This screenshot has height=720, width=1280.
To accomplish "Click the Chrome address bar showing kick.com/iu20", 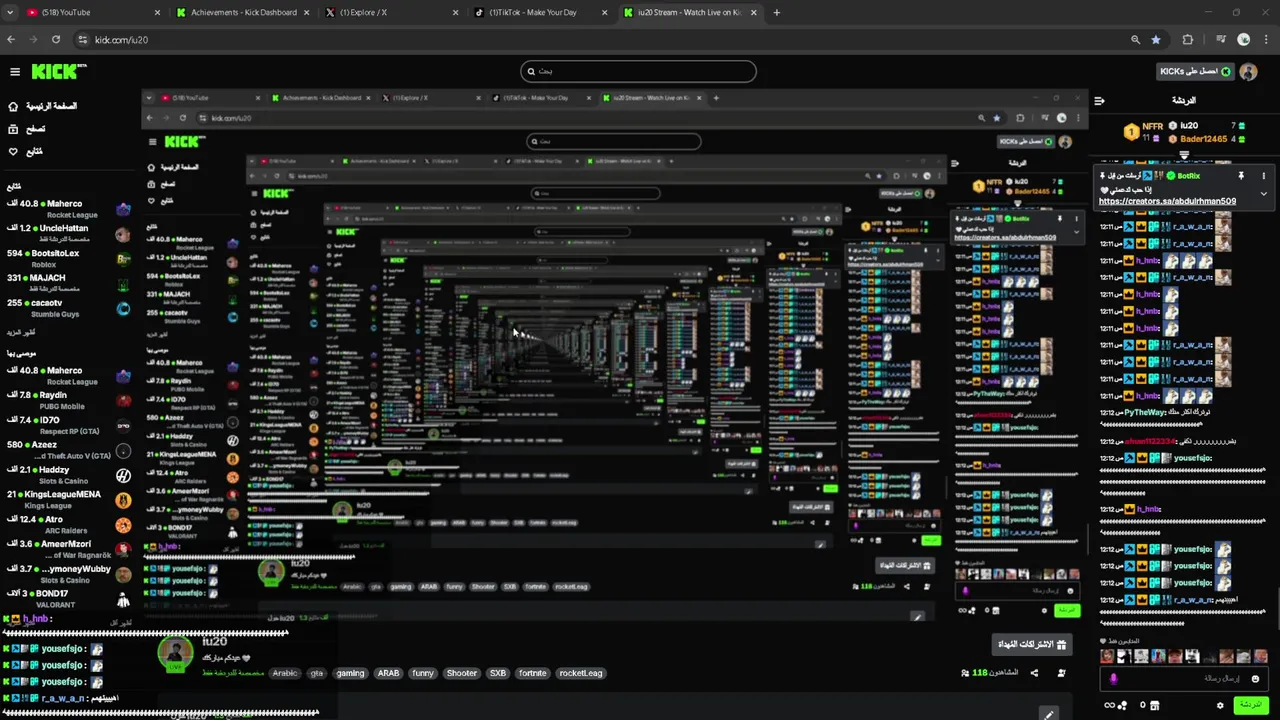I will (x=600, y=40).
